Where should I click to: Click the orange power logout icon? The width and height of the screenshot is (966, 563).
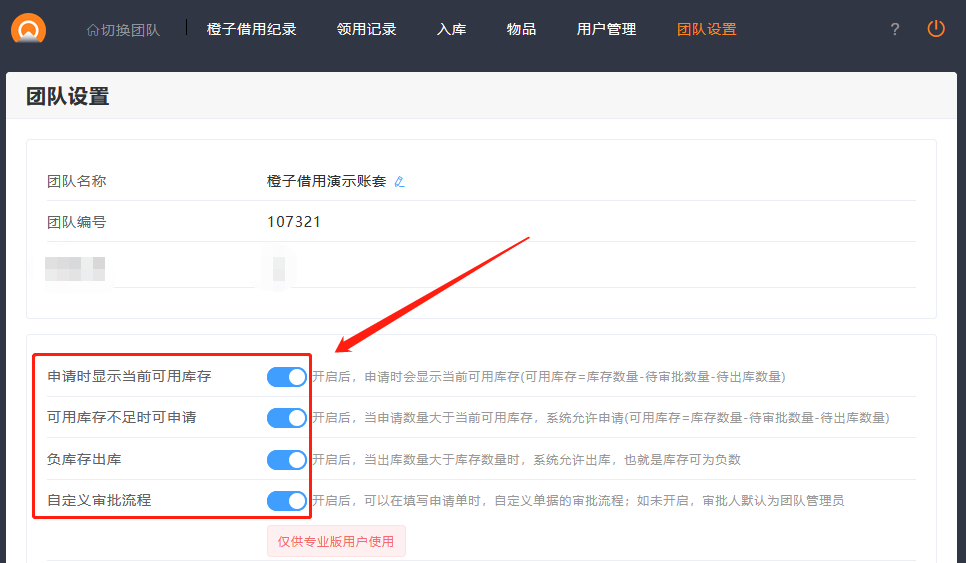click(936, 29)
